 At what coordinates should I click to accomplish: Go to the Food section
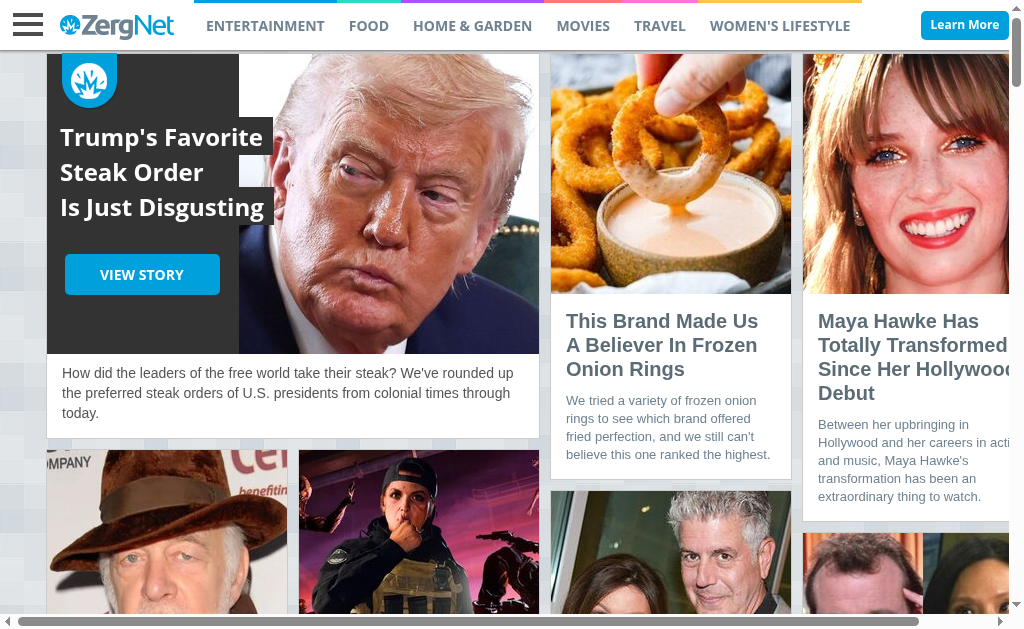[368, 26]
